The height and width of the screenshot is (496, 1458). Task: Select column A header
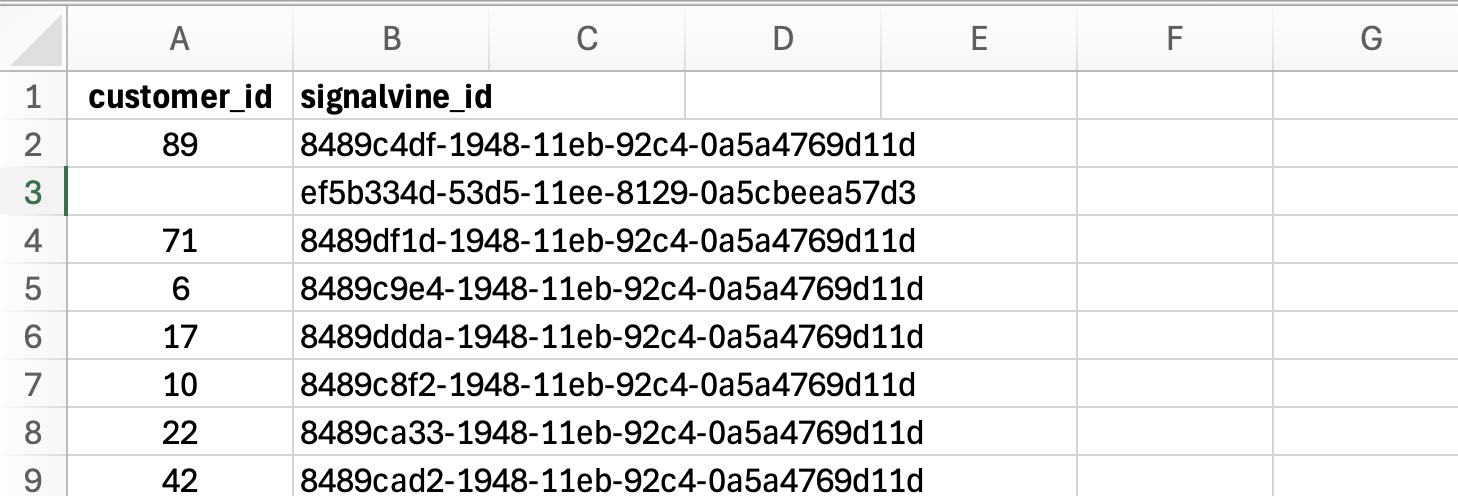[x=180, y=38]
